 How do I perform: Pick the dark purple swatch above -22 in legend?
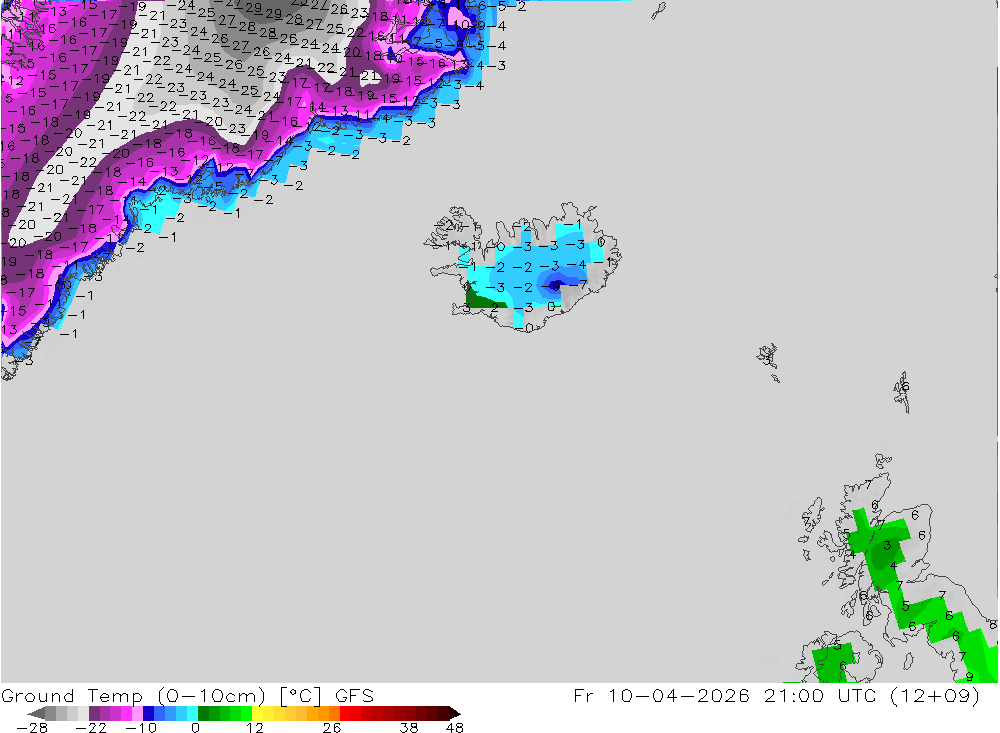coord(94,714)
